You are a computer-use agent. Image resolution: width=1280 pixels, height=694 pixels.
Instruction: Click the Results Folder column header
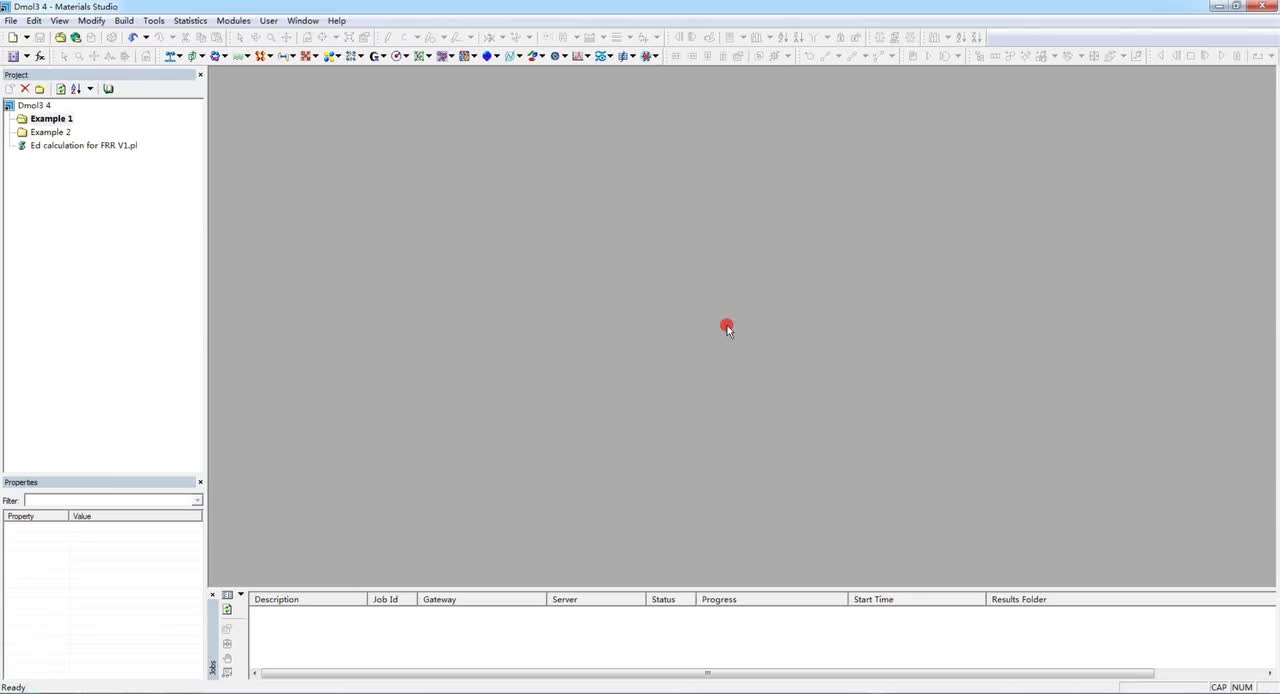tap(1130, 599)
